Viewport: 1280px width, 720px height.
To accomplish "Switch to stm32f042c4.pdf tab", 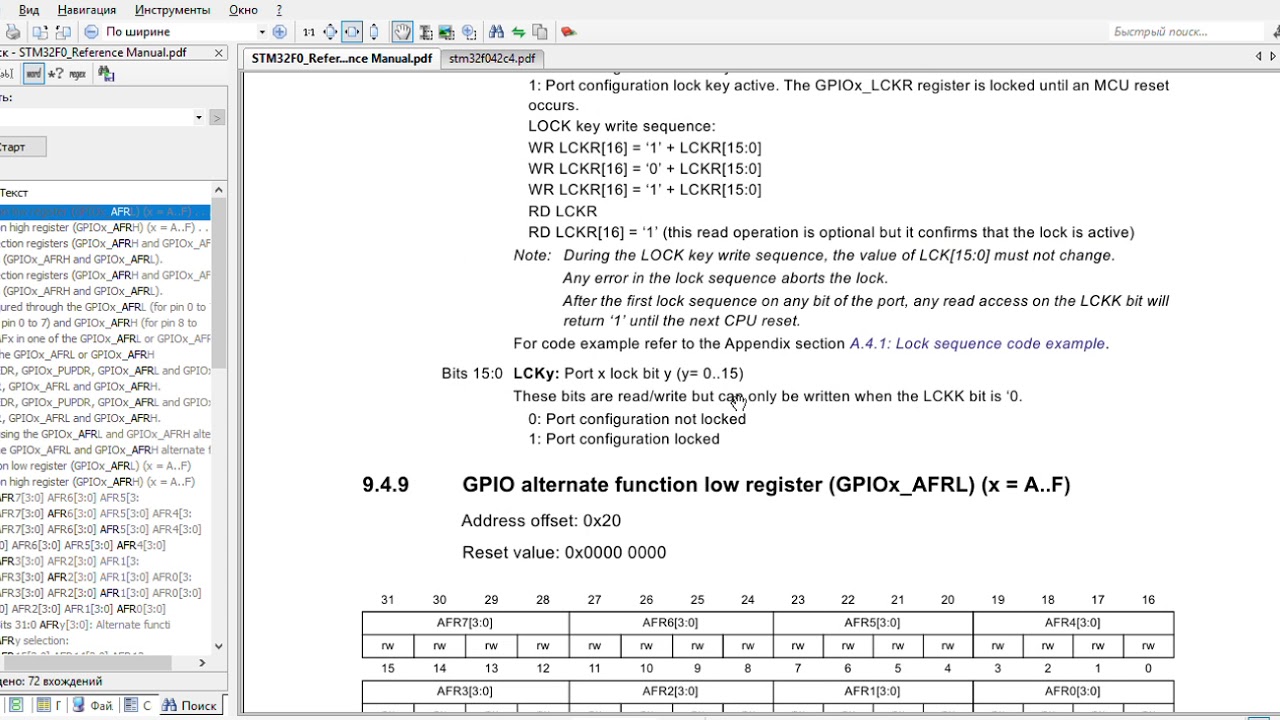I will click(x=491, y=58).
